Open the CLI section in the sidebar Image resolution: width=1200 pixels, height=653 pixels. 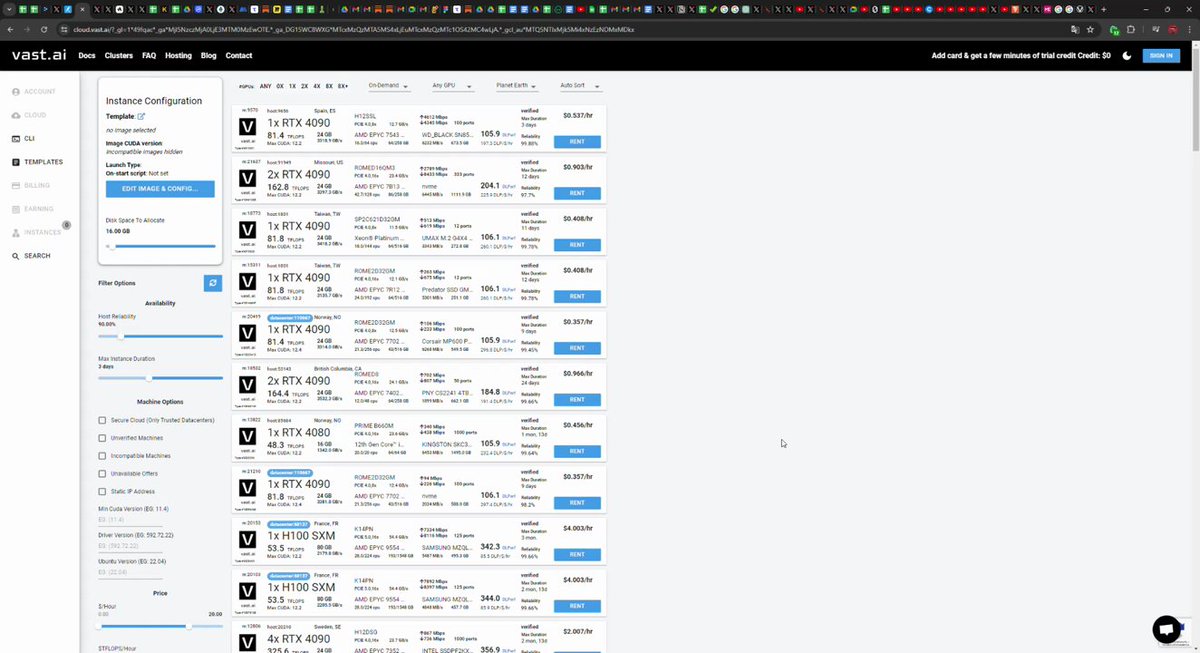click(24, 138)
